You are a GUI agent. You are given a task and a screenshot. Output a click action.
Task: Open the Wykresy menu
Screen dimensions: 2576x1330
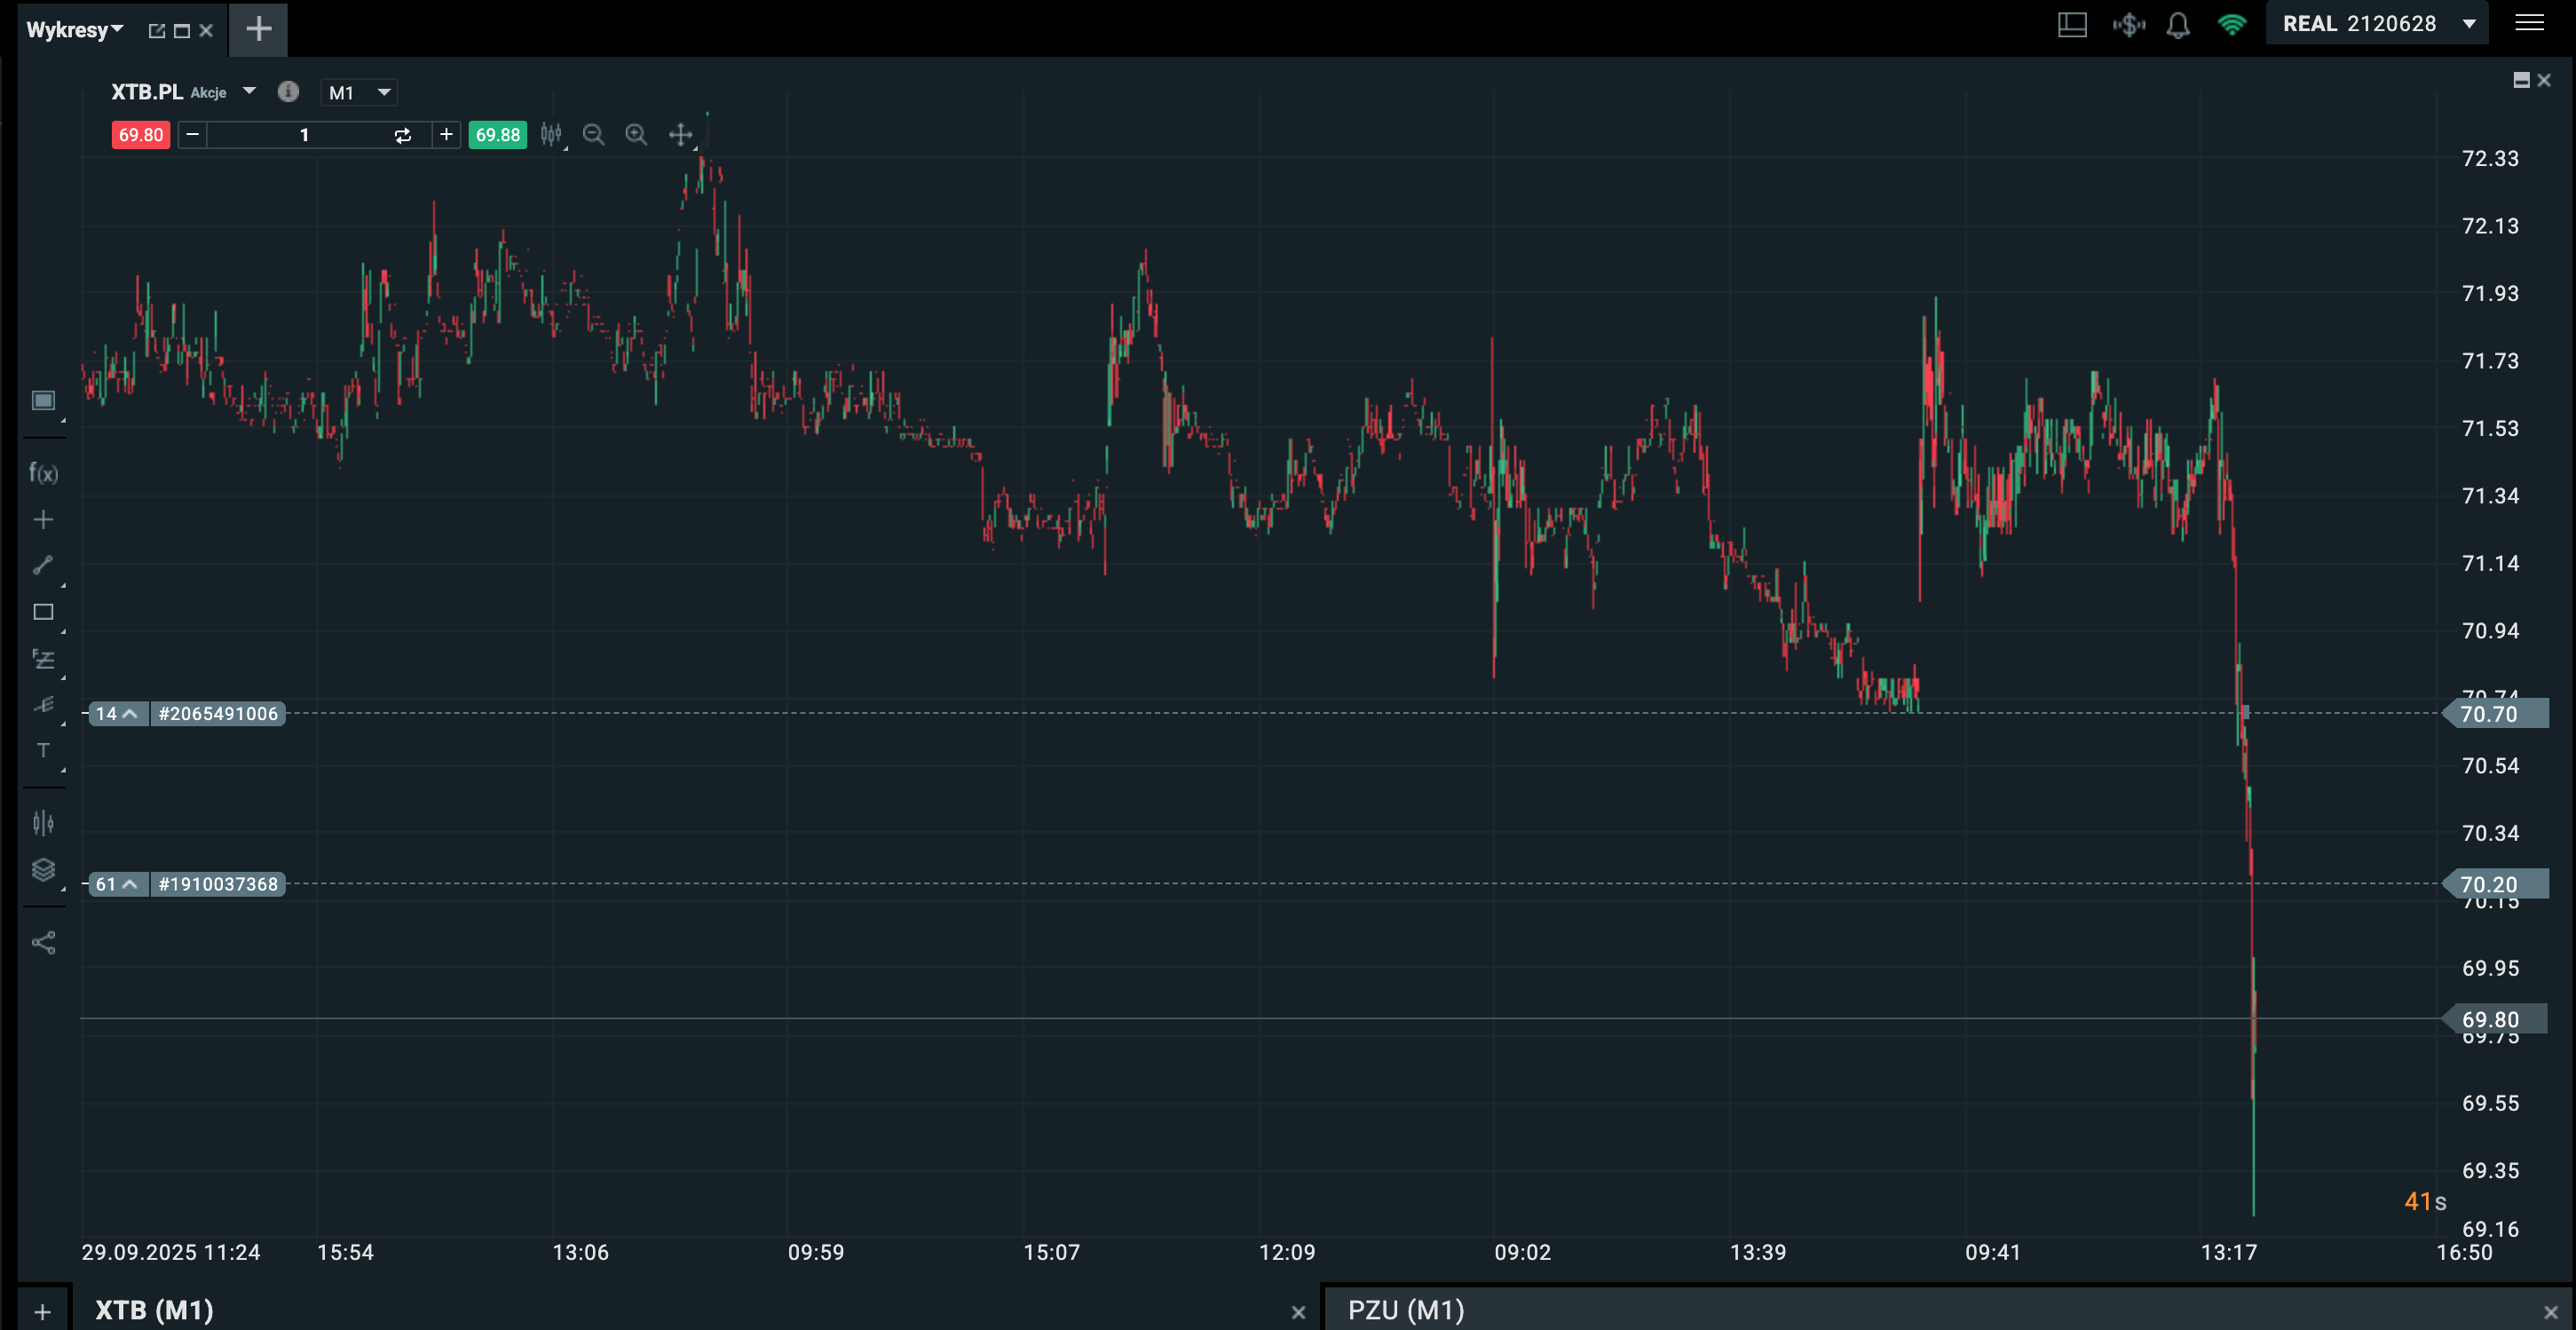click(73, 30)
